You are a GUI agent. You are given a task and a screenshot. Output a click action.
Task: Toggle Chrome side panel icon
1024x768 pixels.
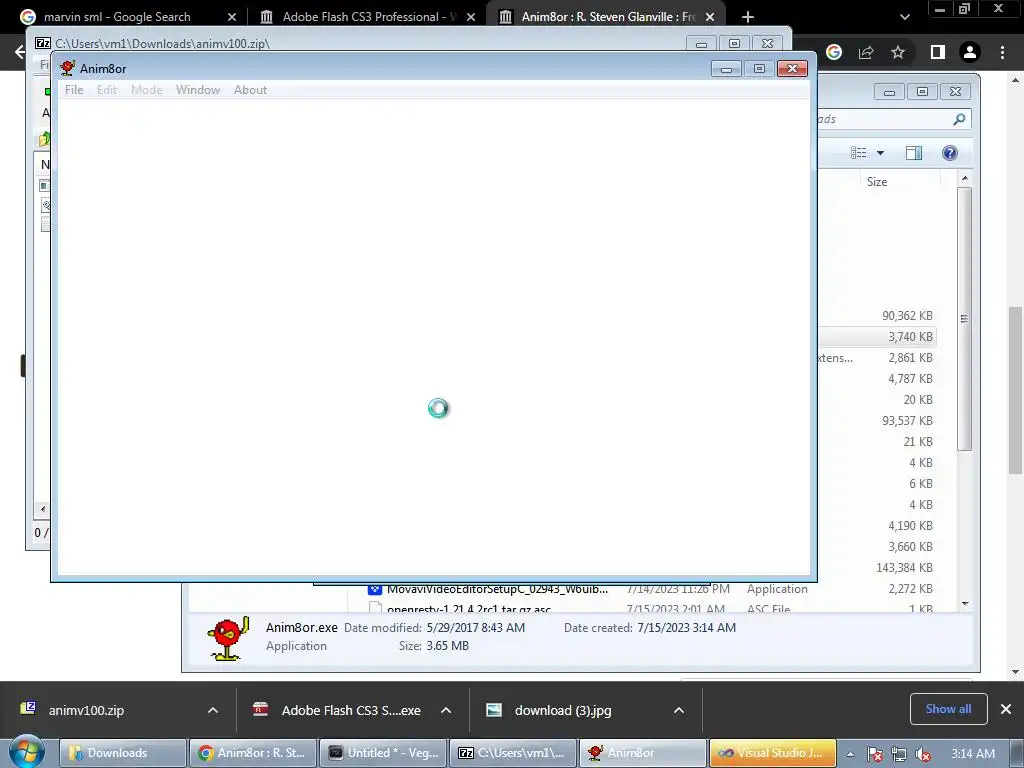click(x=938, y=52)
